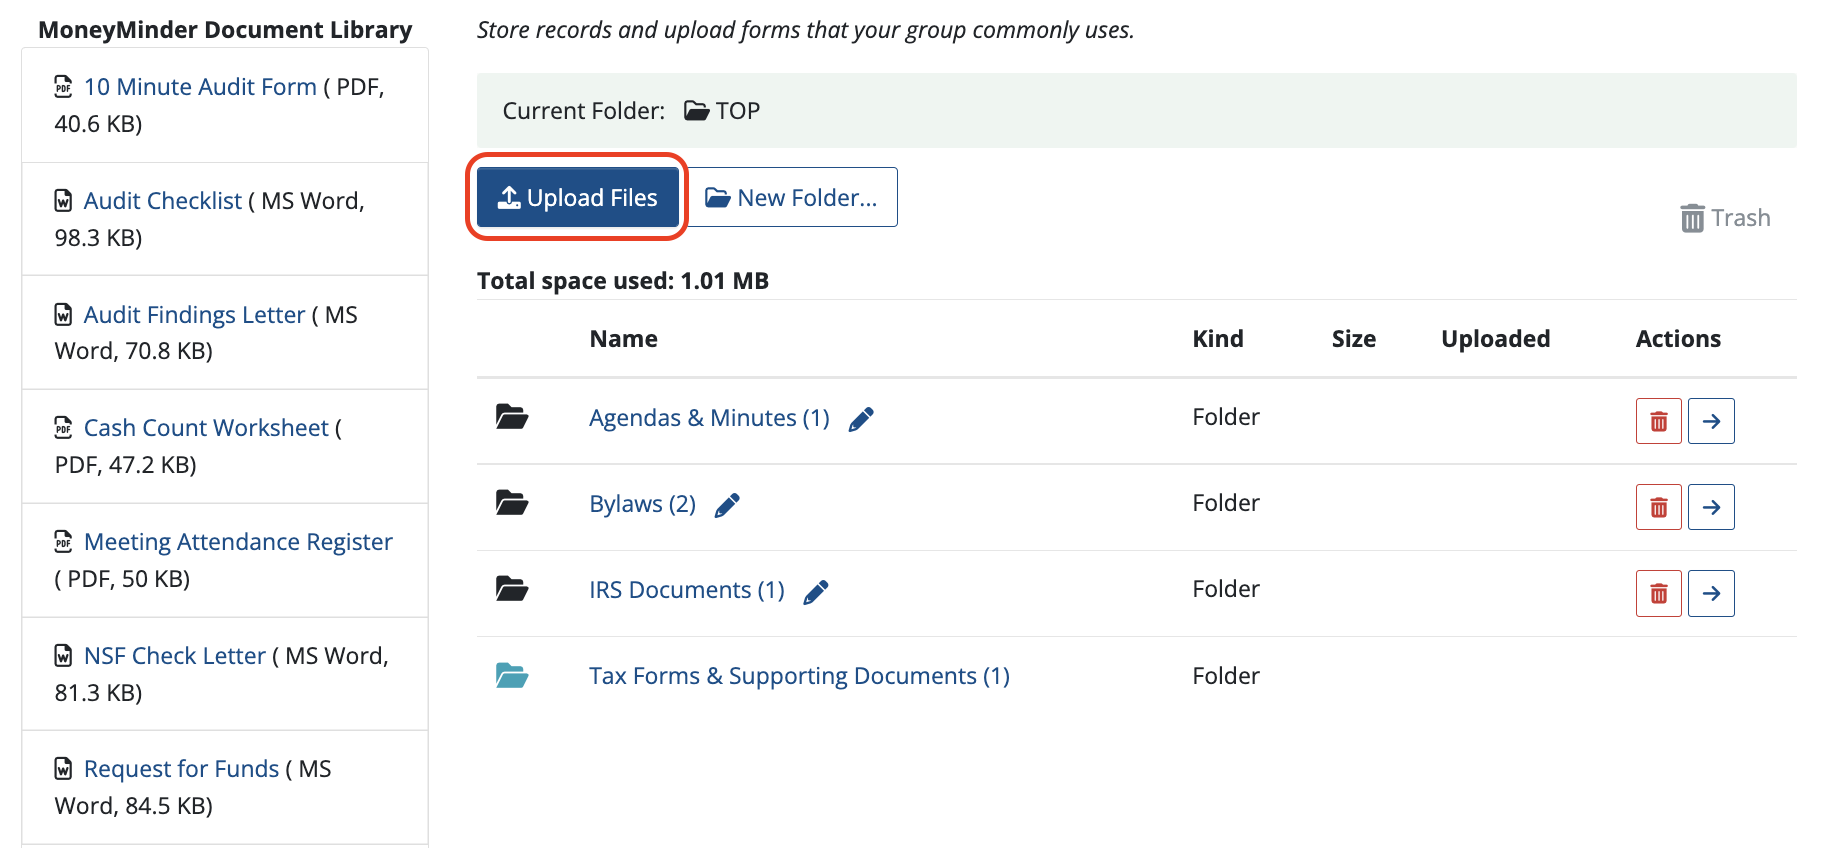The width and height of the screenshot is (1822, 848).
Task: Open Tax Forms & Supporting Documents folder
Action: [x=799, y=675]
